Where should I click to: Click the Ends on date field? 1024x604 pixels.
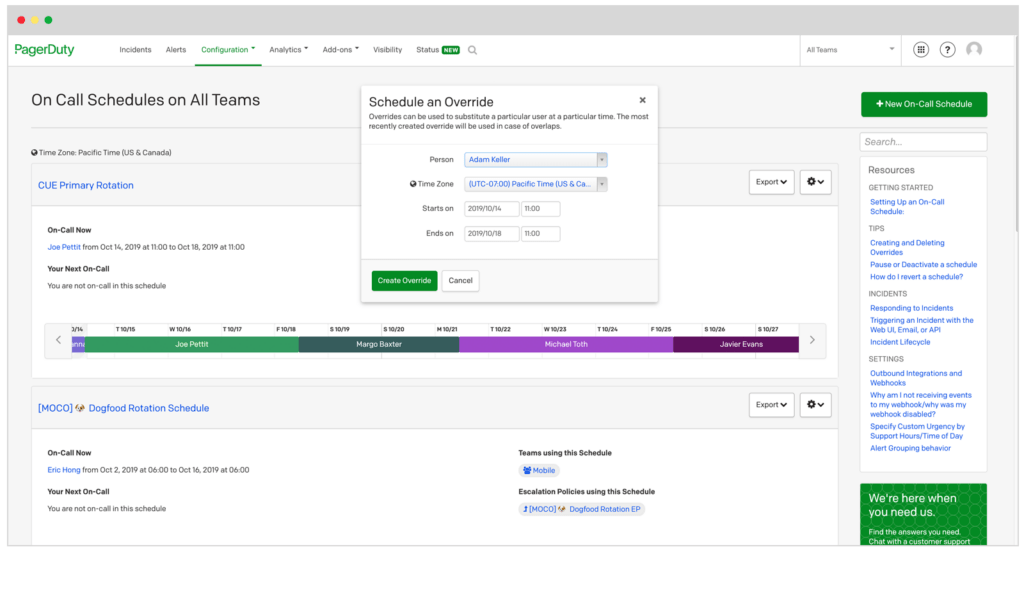tap(492, 234)
